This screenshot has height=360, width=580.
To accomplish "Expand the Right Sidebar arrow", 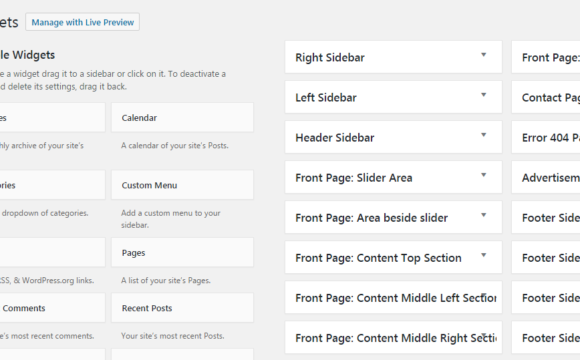I will point(483,55).
